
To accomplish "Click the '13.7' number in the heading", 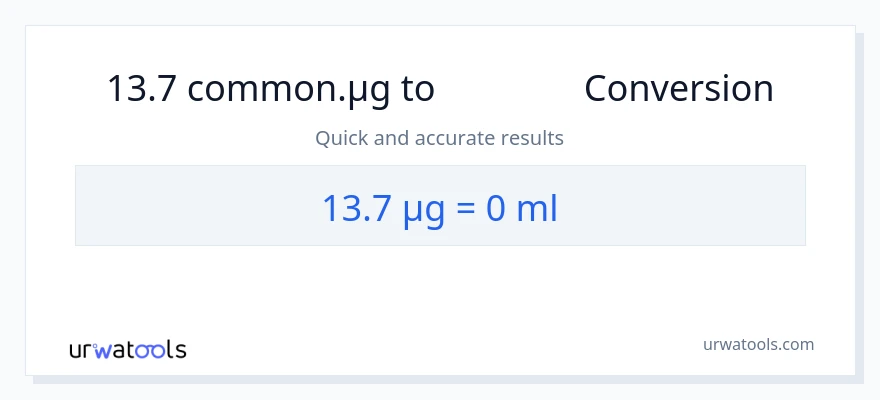I will click(142, 88).
